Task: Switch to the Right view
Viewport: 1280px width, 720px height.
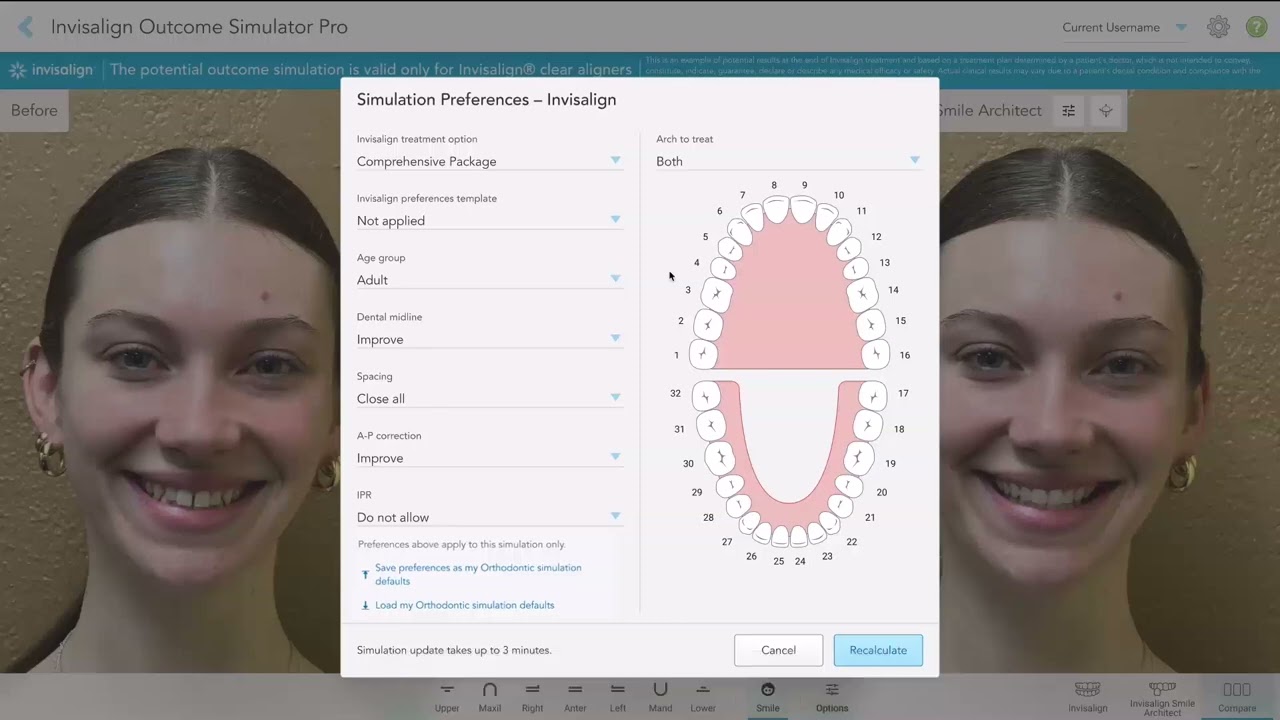Action: pyautogui.click(x=532, y=697)
